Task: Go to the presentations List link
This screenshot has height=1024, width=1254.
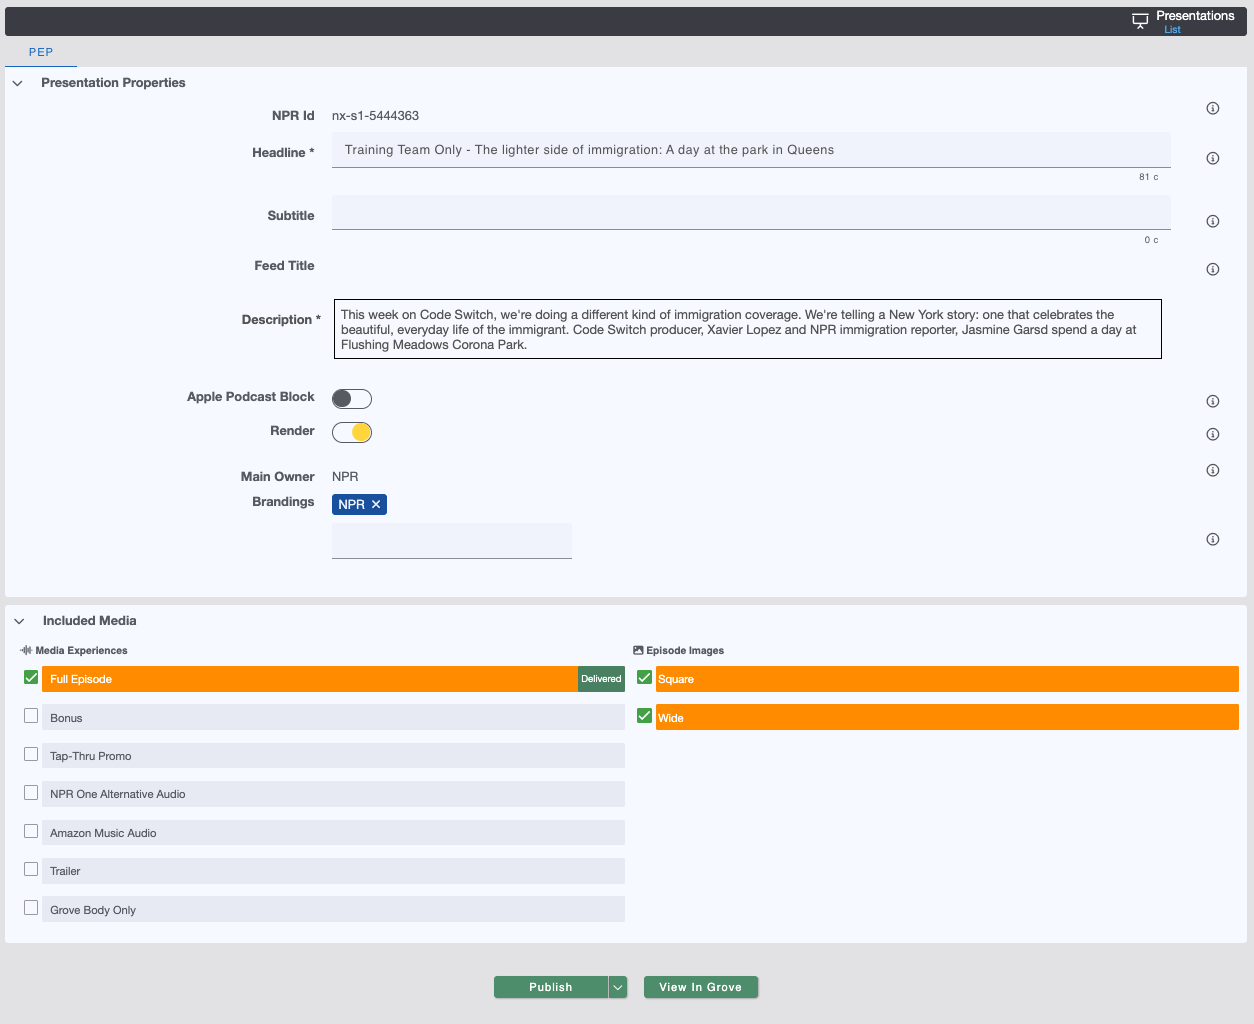Action: pyautogui.click(x=1172, y=30)
